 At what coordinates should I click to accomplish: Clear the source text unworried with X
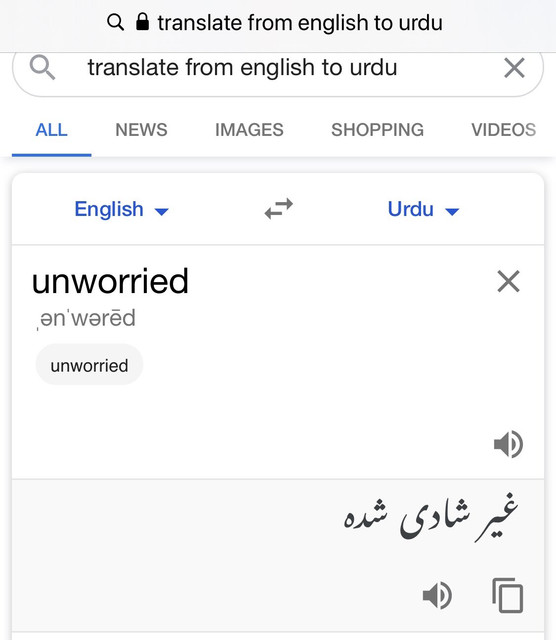[508, 281]
